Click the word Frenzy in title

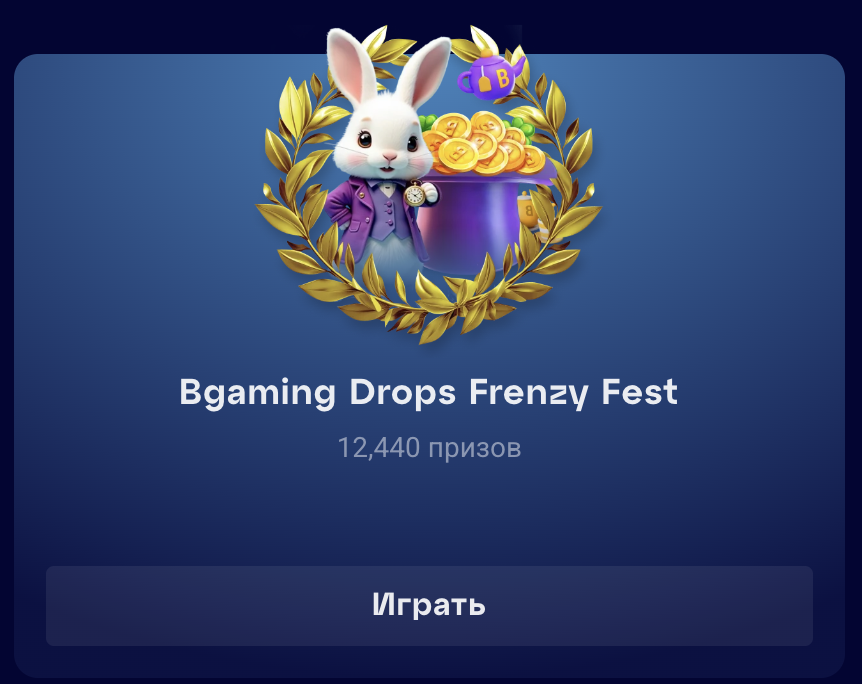pyautogui.click(x=529, y=393)
